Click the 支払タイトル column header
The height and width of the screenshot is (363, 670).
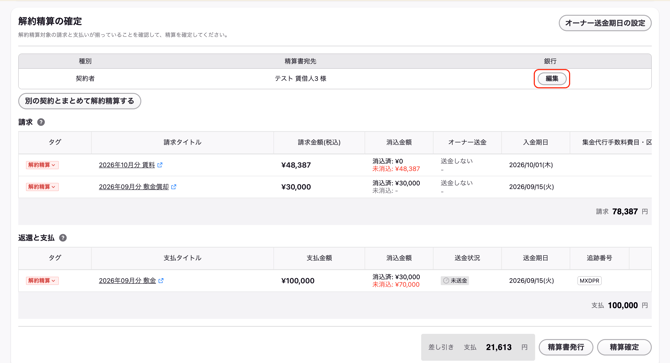click(x=182, y=258)
